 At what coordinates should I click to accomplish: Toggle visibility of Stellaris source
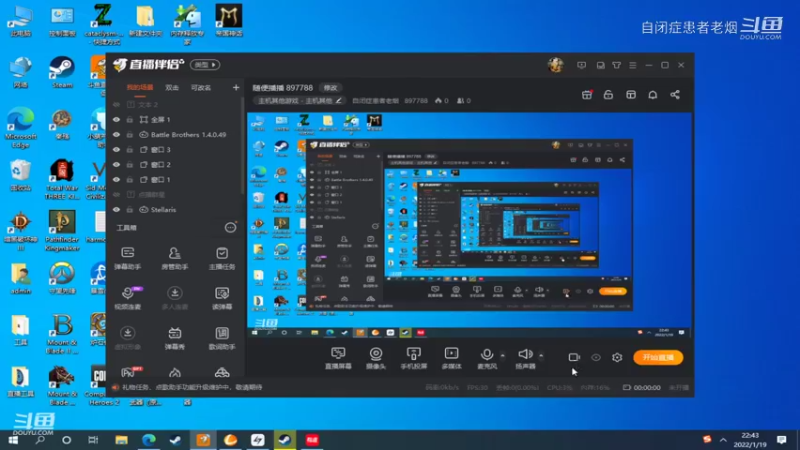coord(116,210)
